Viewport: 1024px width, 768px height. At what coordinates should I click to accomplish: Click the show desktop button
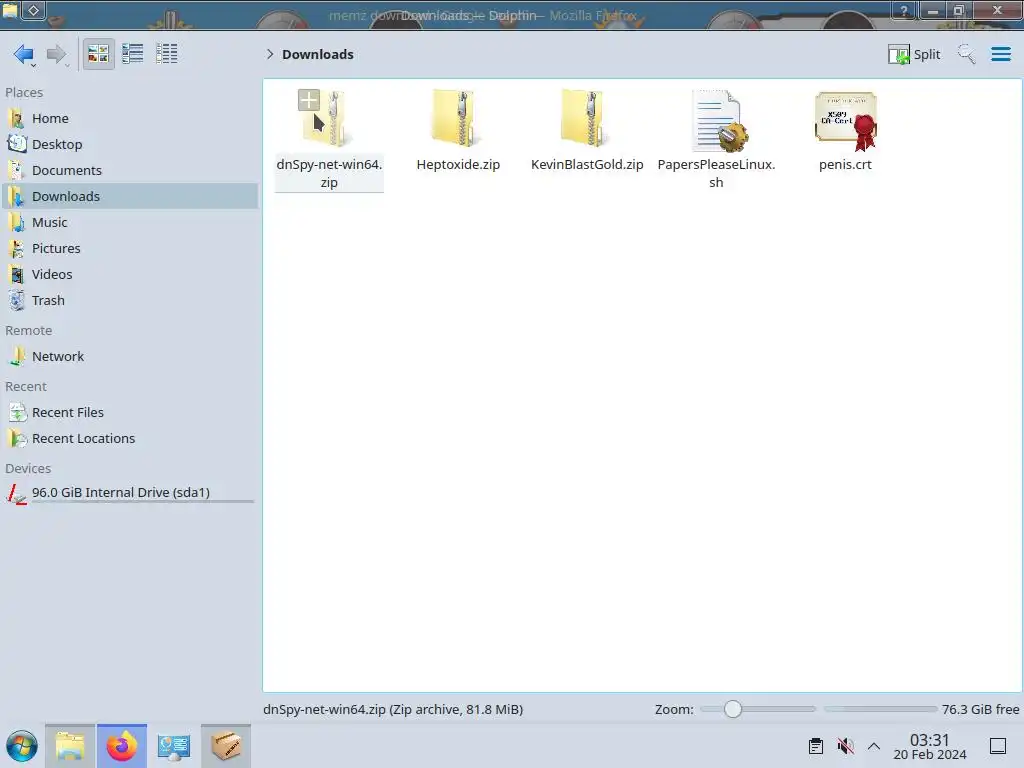[998, 746]
